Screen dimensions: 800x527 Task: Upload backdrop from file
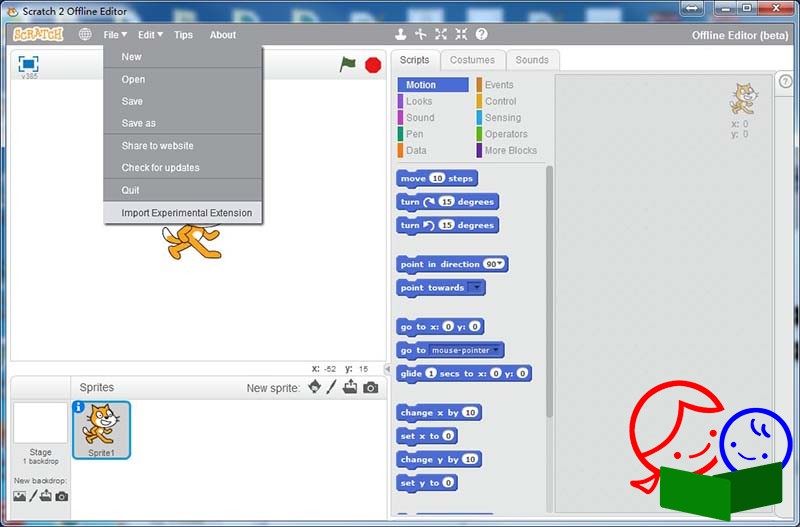[46, 495]
